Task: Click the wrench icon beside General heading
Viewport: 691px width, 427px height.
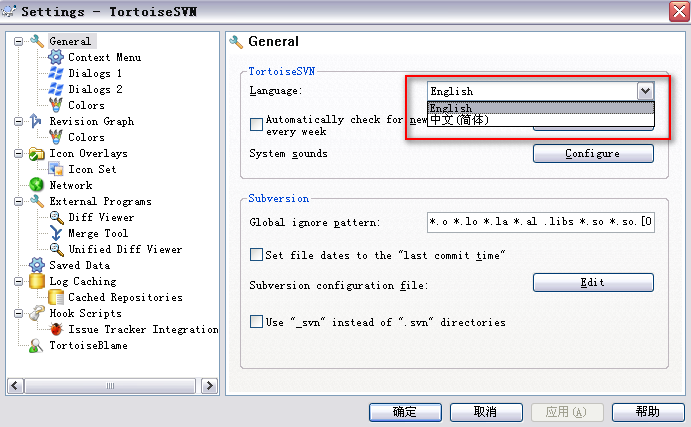Action: tap(236, 42)
